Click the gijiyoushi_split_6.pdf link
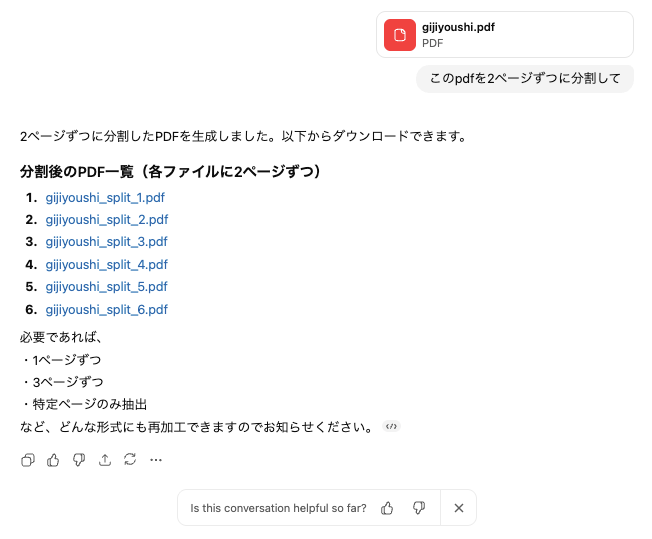Viewport: 652px width, 539px height. 106,310
